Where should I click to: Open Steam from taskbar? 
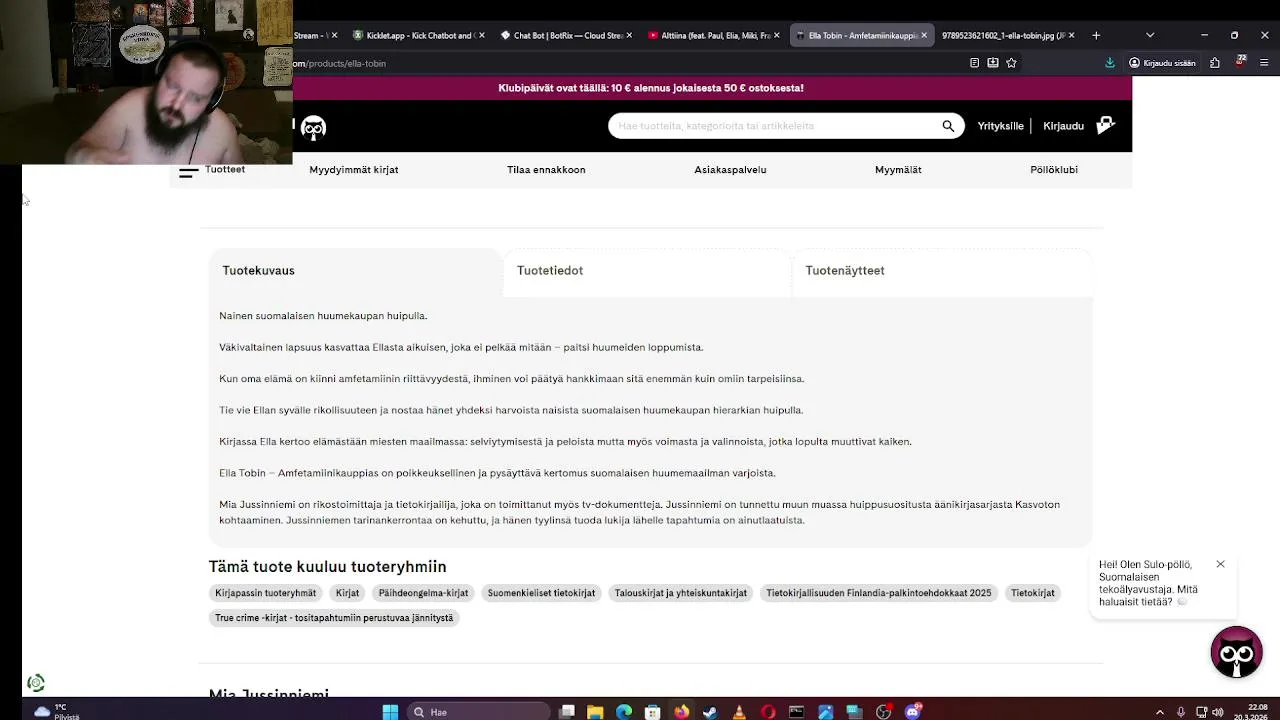click(710, 712)
